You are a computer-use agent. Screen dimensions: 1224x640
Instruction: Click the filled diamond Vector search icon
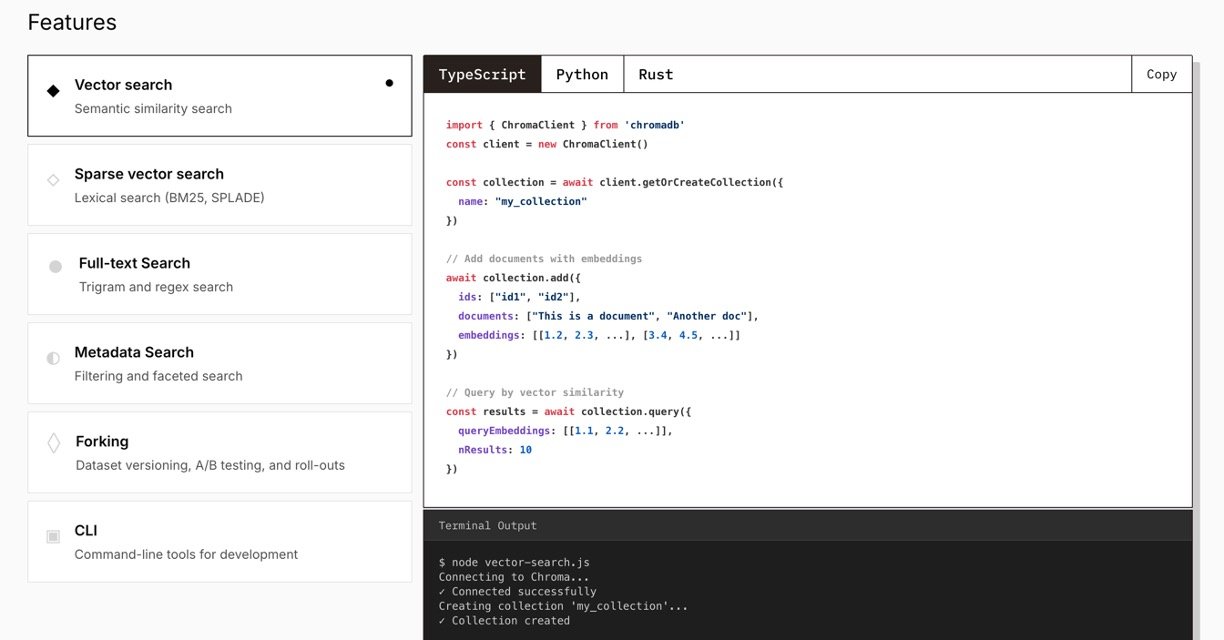click(53, 91)
